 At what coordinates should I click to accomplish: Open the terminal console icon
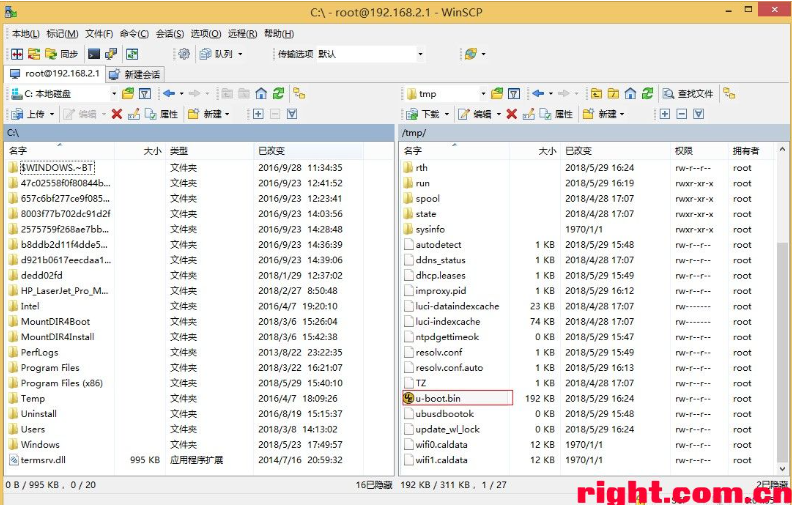pos(94,54)
